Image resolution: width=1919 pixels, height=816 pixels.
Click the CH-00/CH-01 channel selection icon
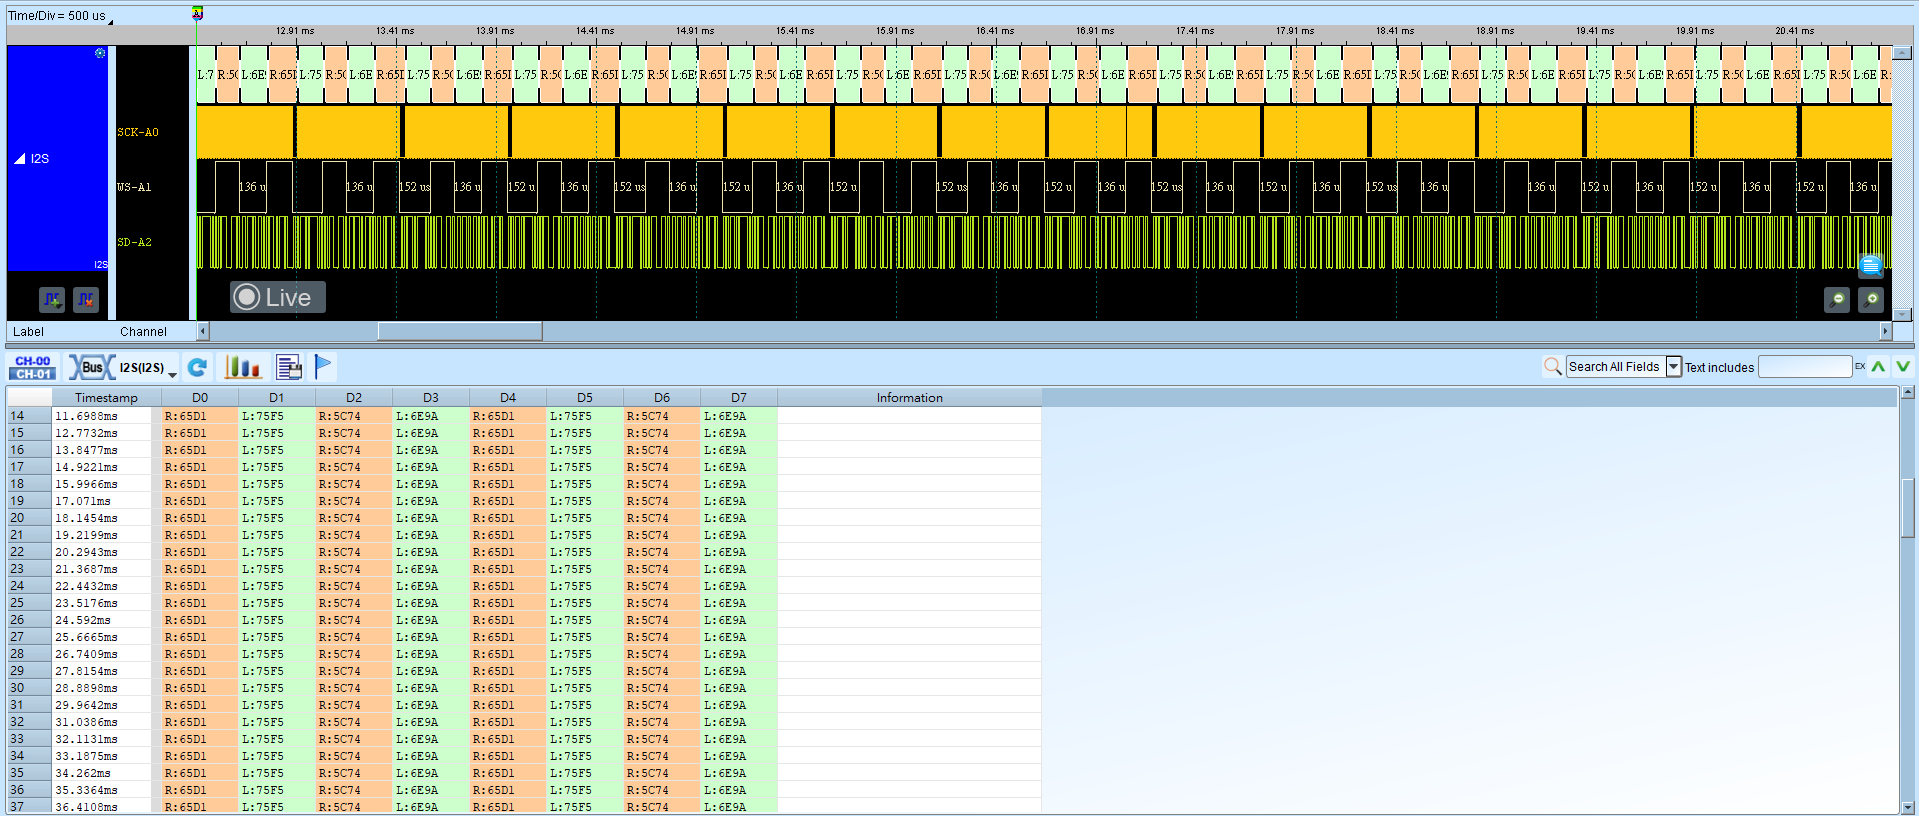(x=33, y=367)
